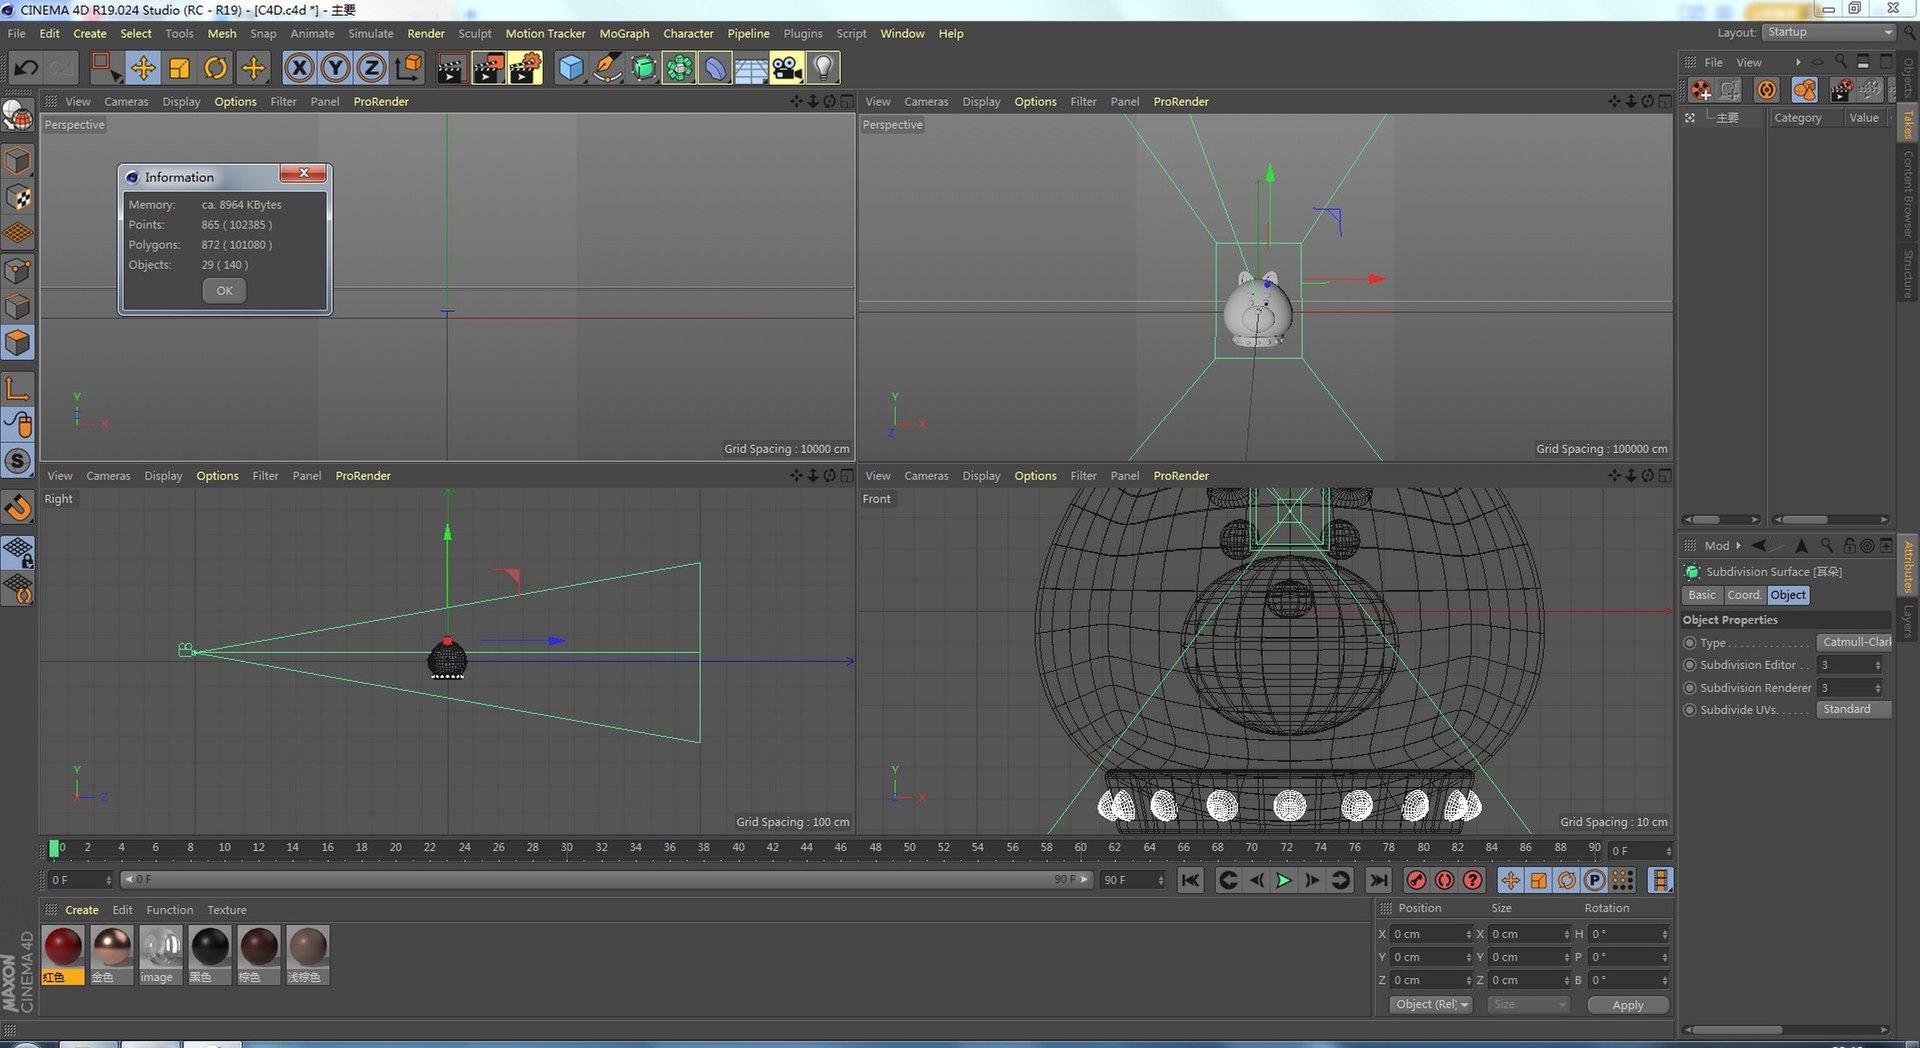Open the Simulate menu
This screenshot has height=1048, width=1920.
(x=371, y=33)
